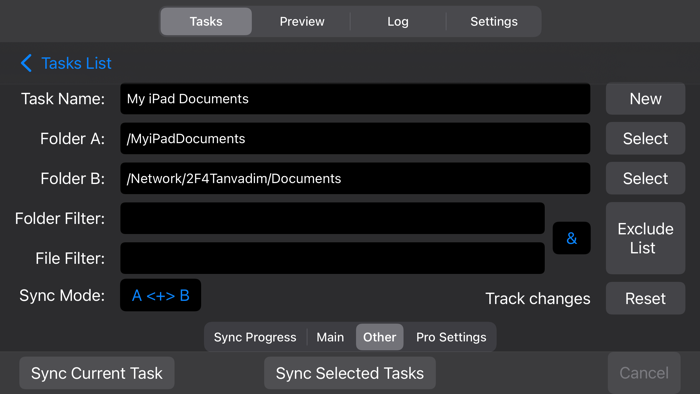700x394 pixels.
Task: Click the Folder B path field
Action: coord(355,178)
